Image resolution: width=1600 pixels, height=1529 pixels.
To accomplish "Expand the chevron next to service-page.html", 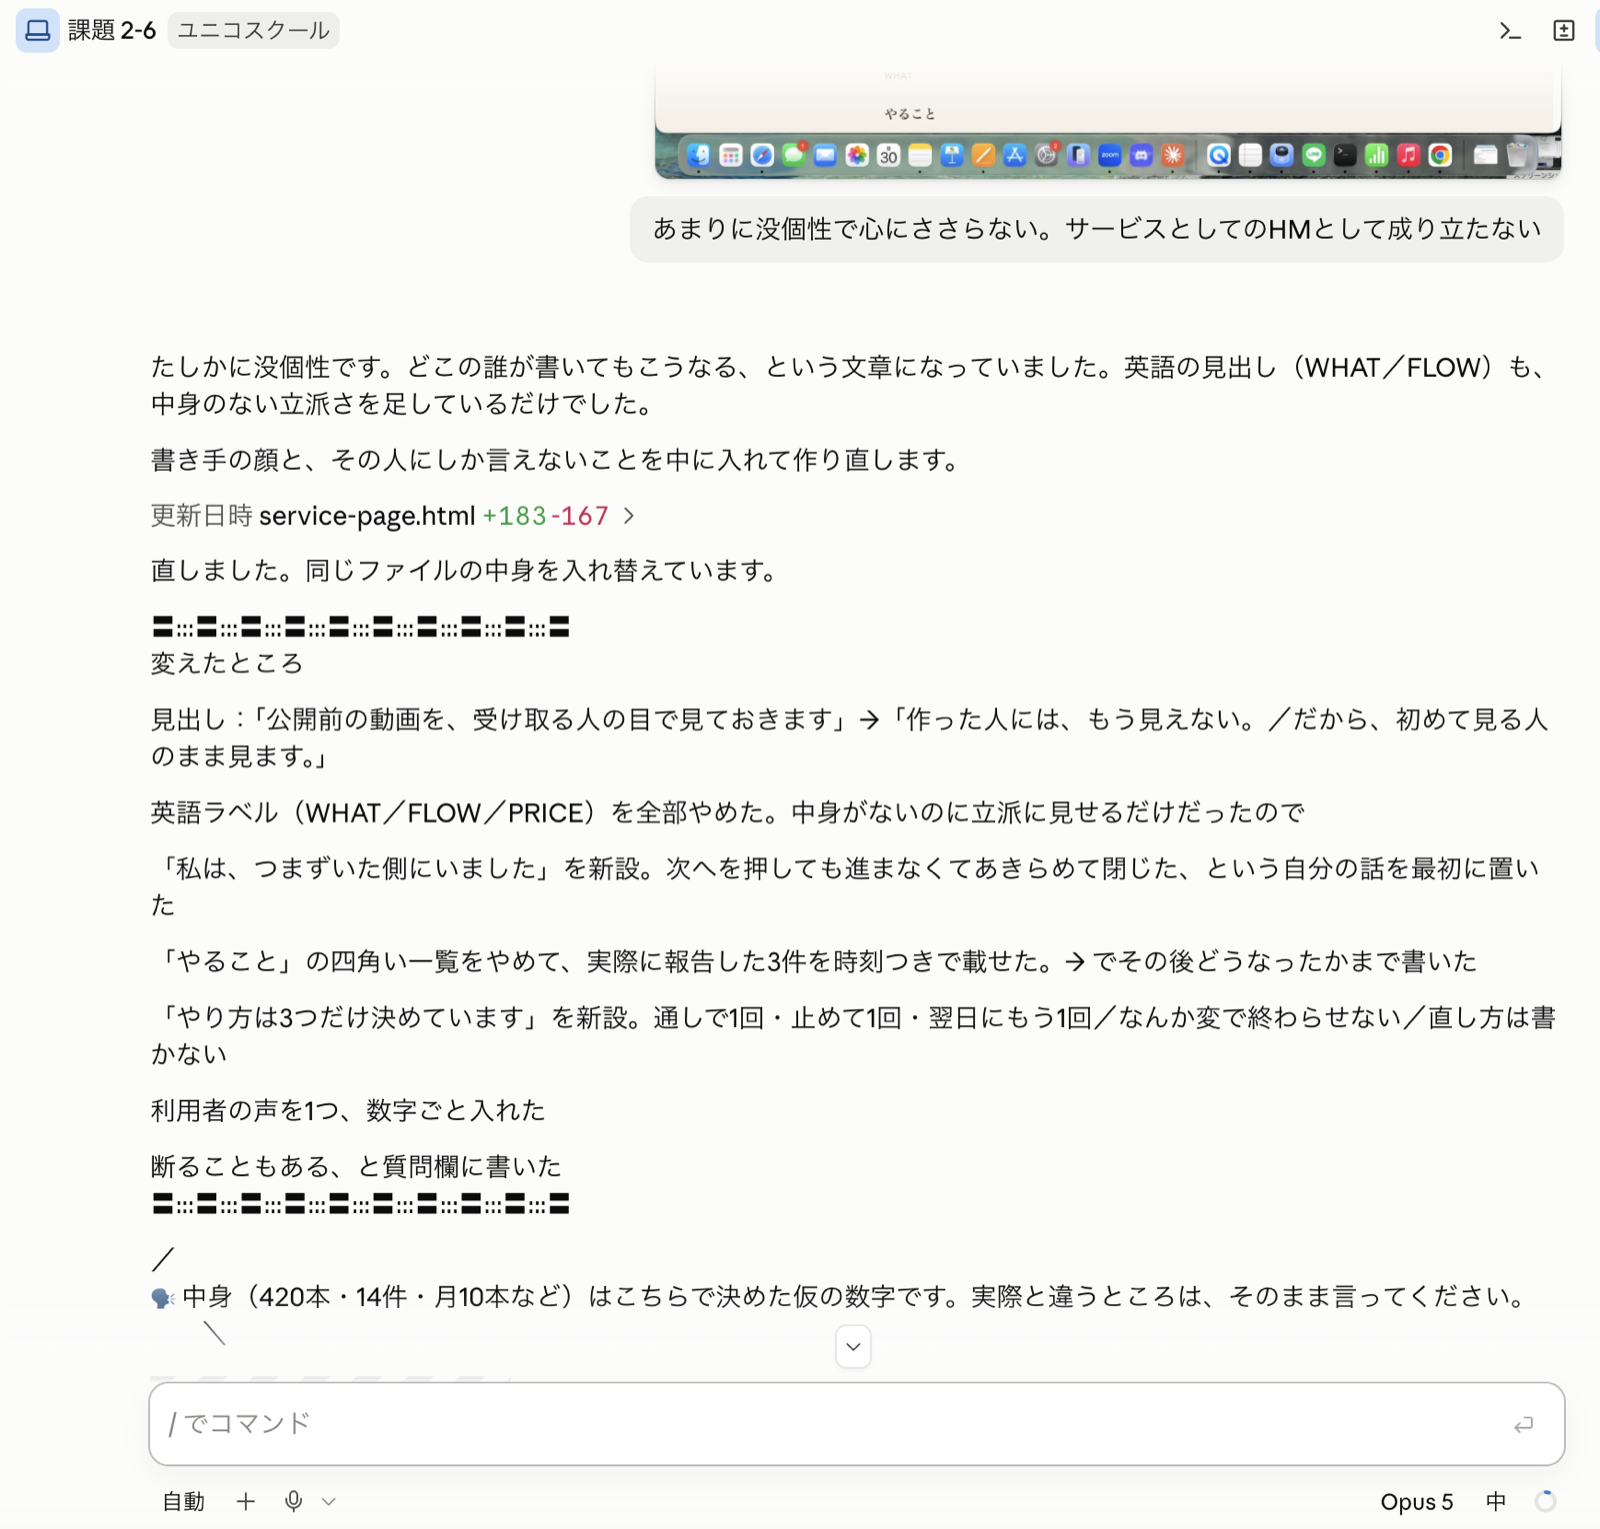I will point(629,516).
